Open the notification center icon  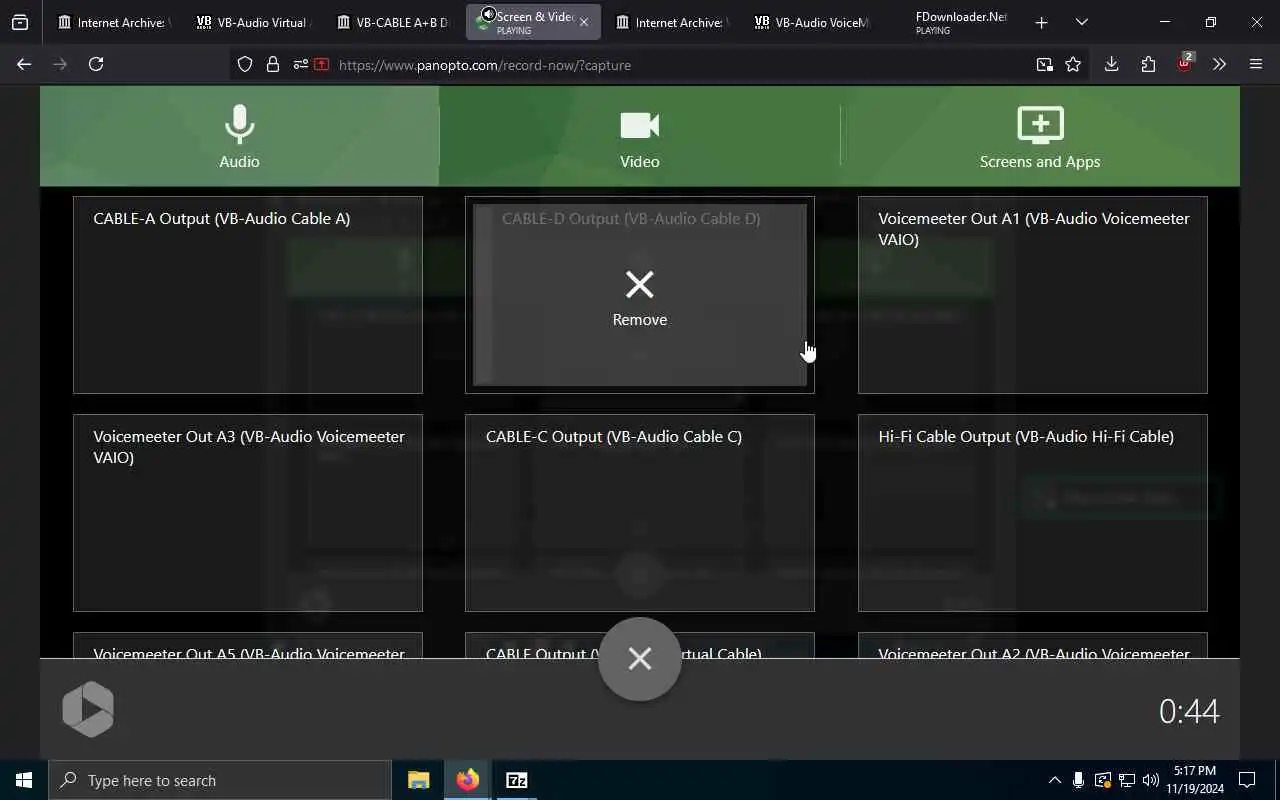pos(1247,780)
